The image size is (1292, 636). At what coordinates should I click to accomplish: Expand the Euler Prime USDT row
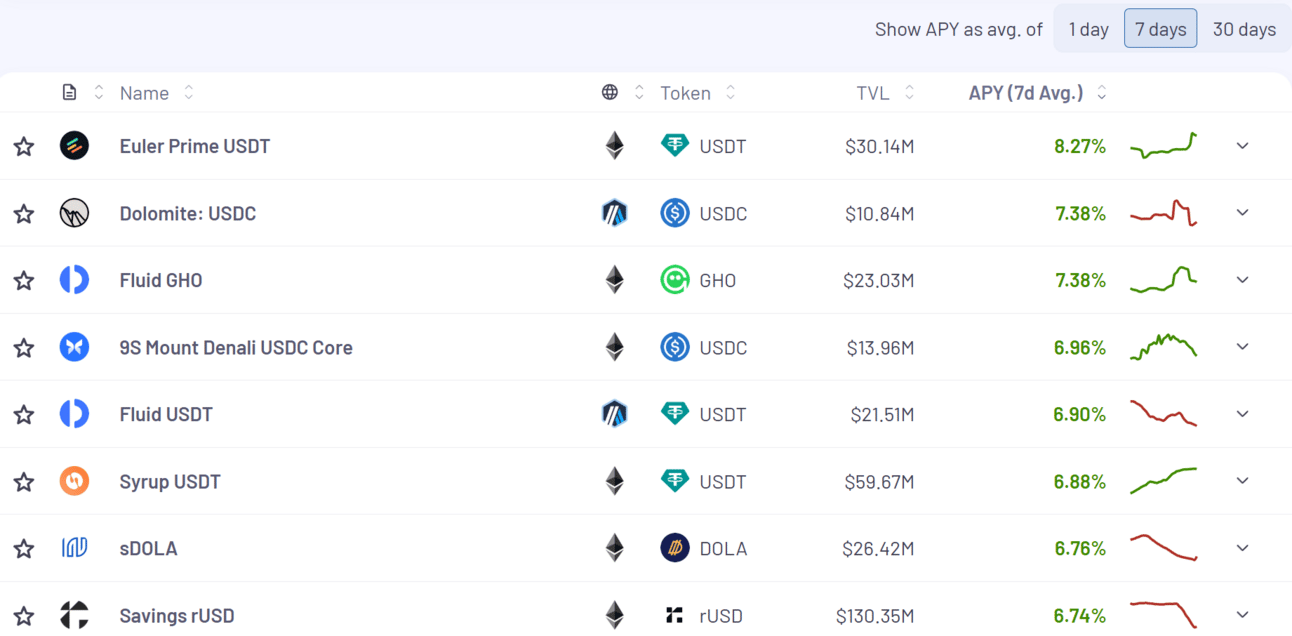click(x=1242, y=146)
